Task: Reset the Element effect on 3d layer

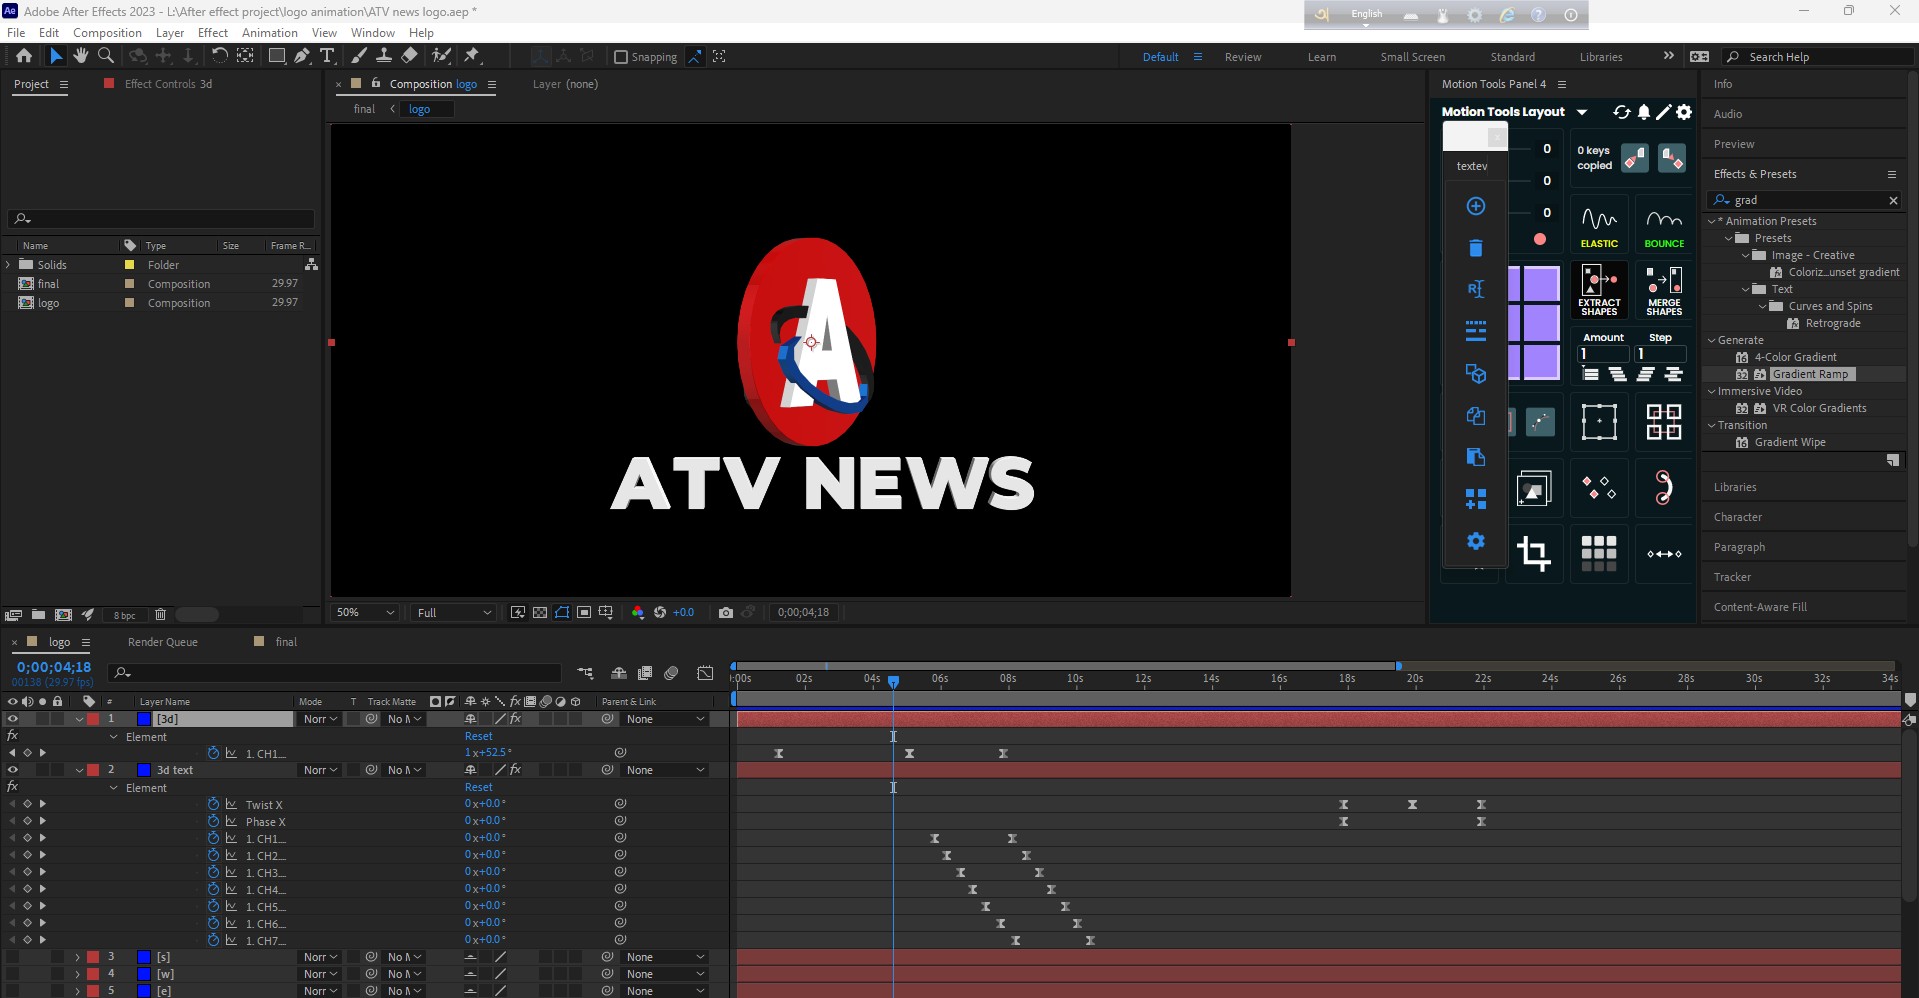Action: pyautogui.click(x=478, y=736)
